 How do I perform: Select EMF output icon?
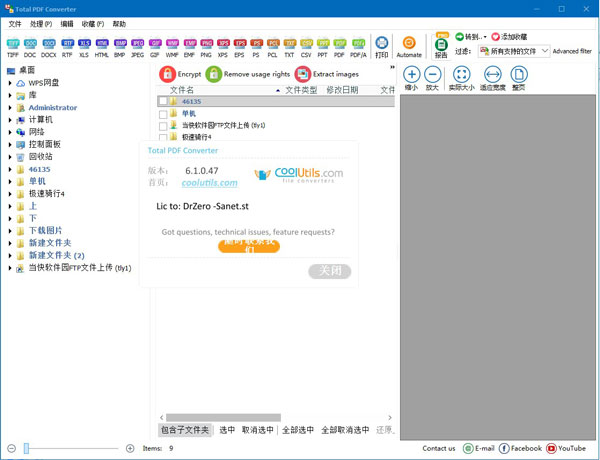pos(189,47)
